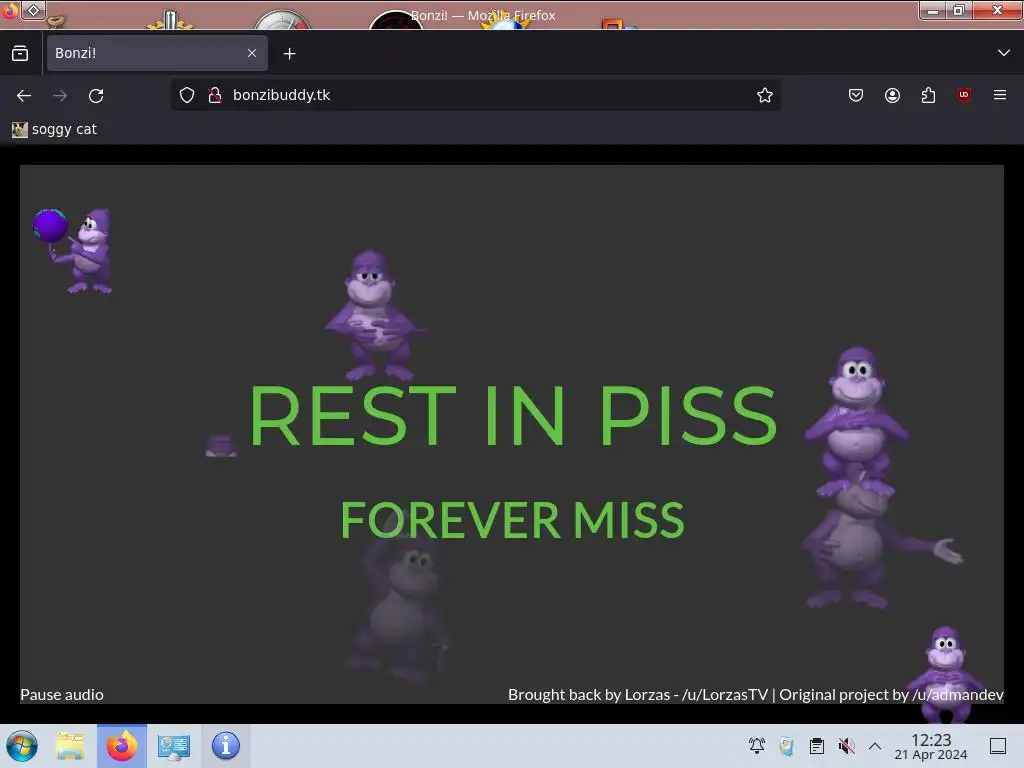Switch to Firefox in taskbar
This screenshot has width=1024, height=768.
[122, 746]
